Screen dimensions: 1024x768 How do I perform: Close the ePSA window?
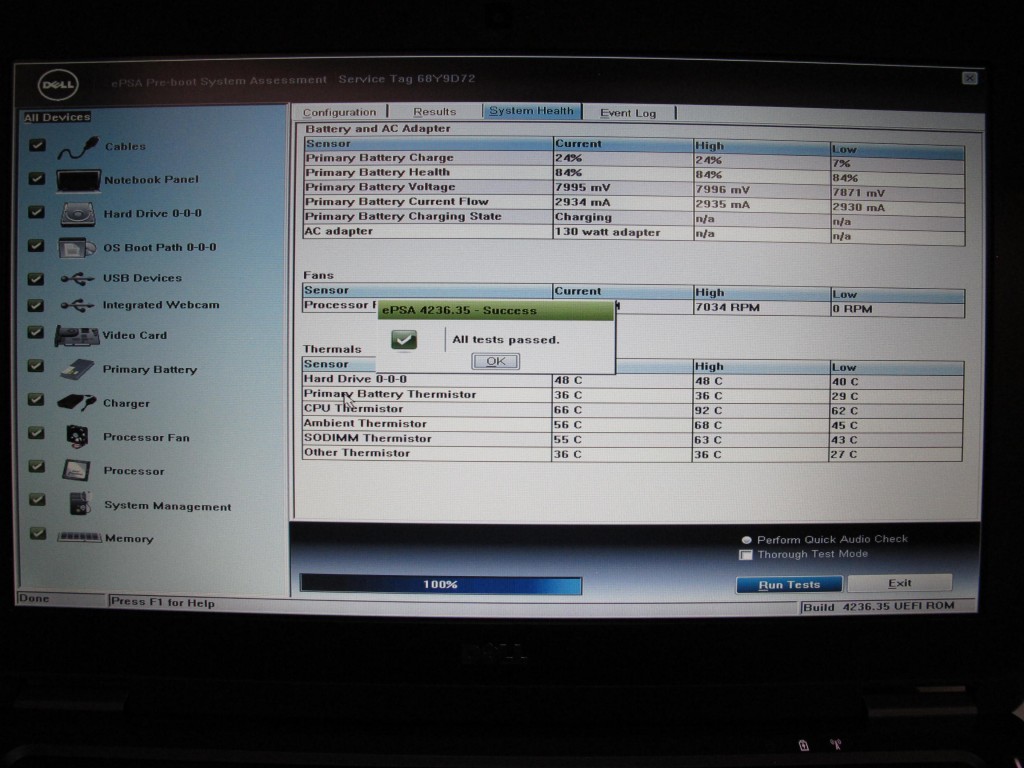coord(970,78)
